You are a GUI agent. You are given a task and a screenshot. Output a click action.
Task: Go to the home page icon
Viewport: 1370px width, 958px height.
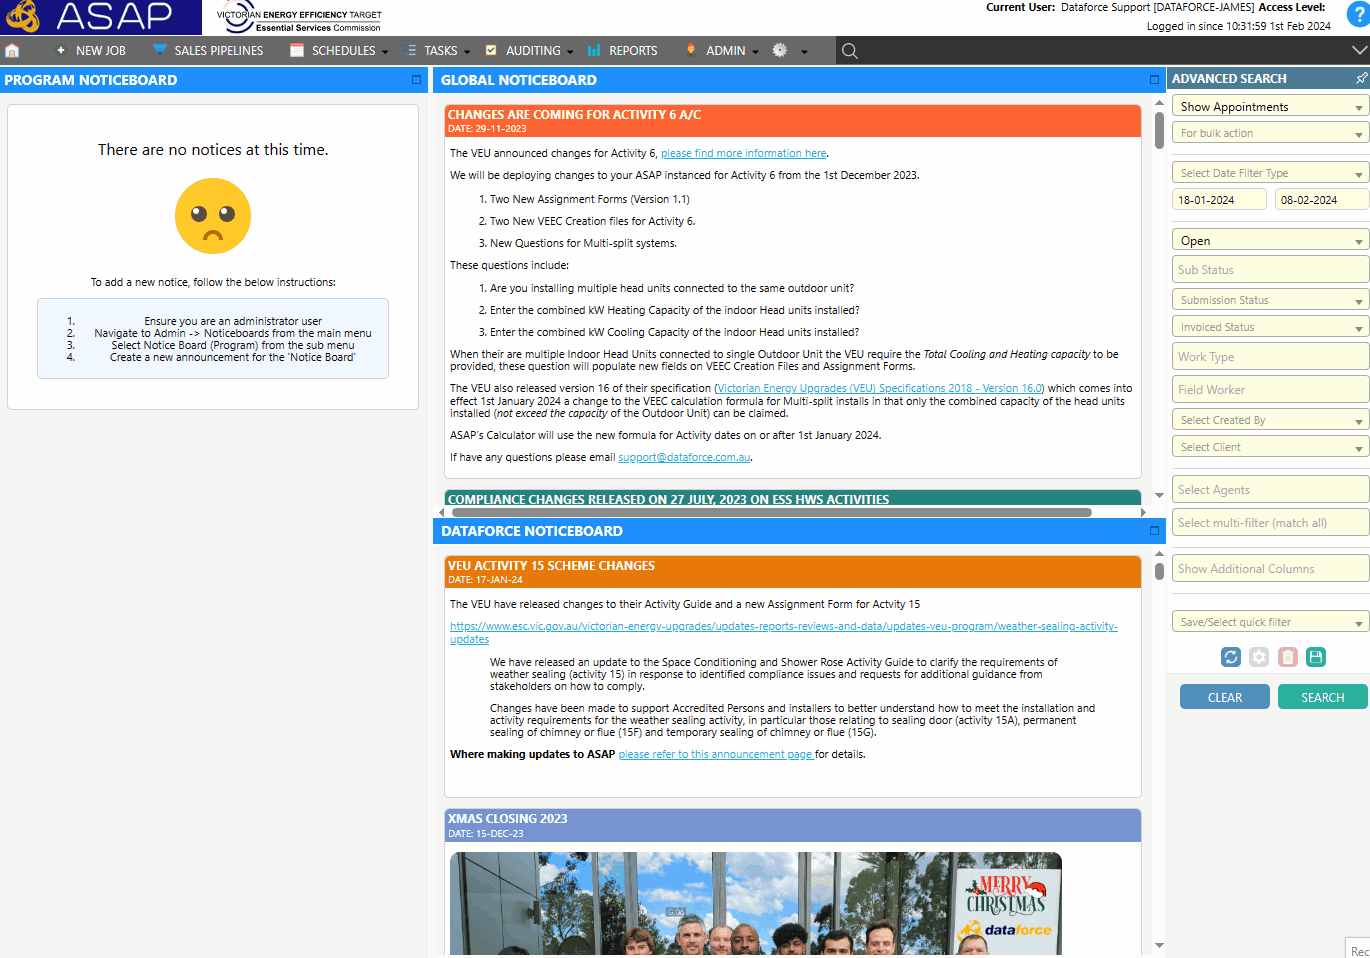[12, 51]
